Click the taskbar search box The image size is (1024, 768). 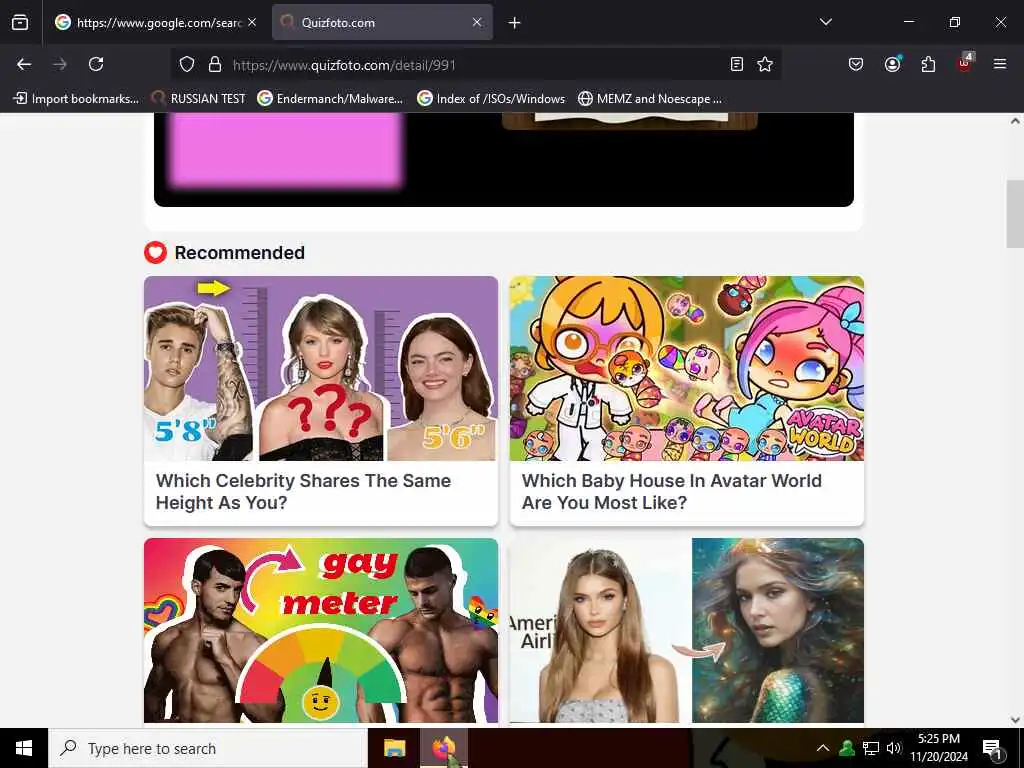coord(208,748)
